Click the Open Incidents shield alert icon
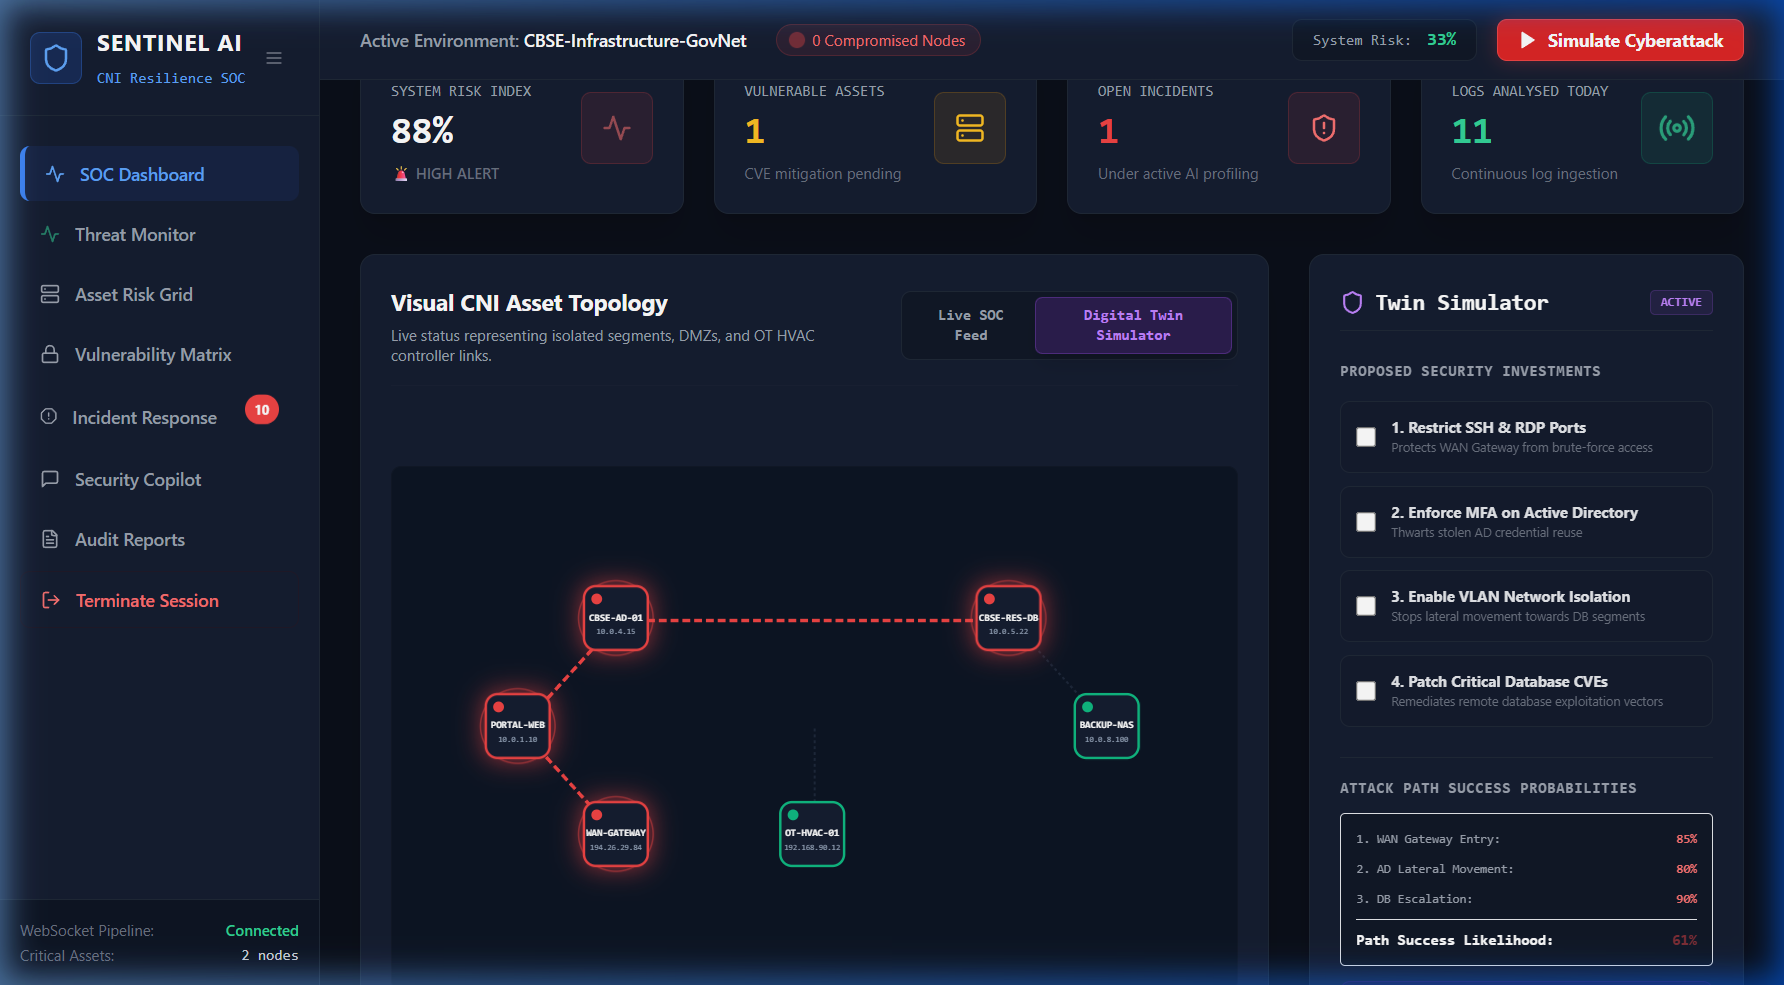 pos(1324,128)
